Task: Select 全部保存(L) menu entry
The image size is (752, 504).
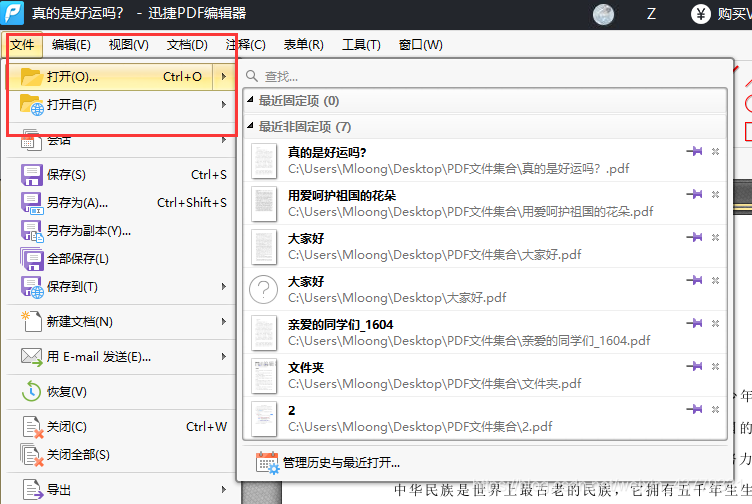Action: click(122, 259)
